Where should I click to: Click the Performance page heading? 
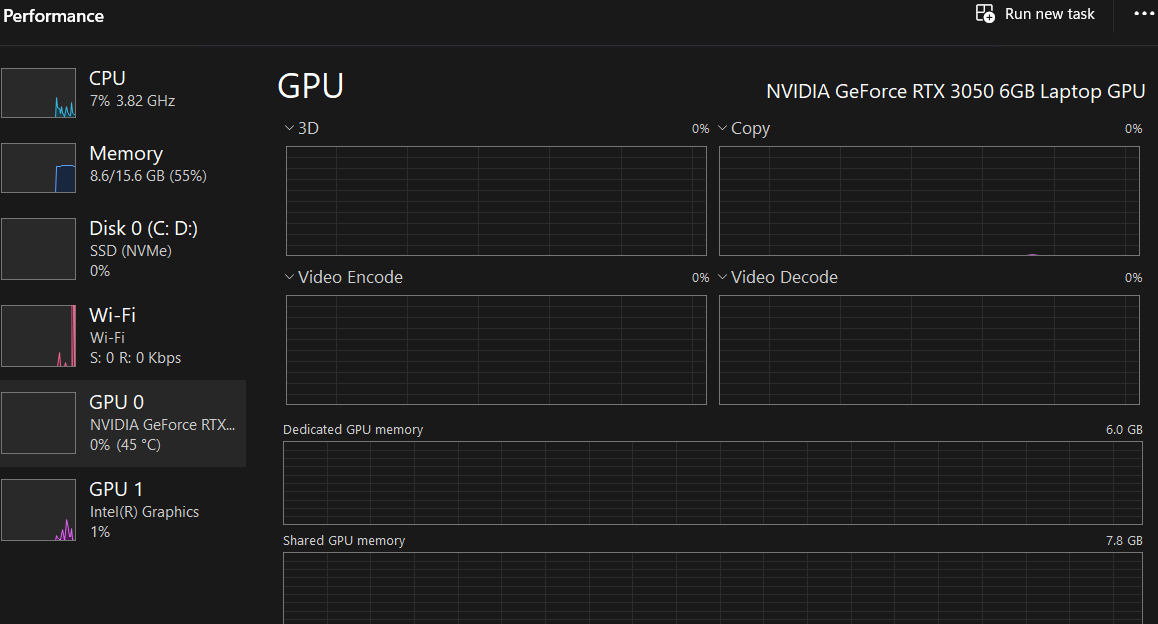(53, 16)
